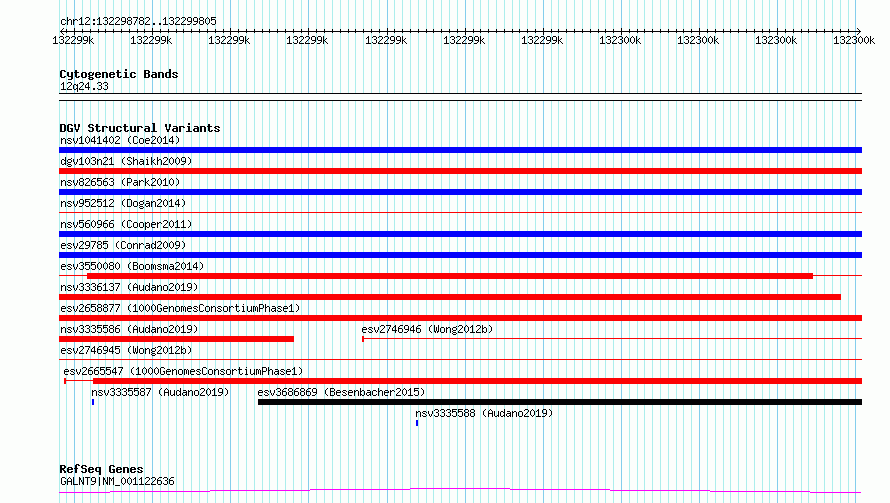Open the nsv3335588 (Audano2019) label
The image size is (890, 503).
tap(484, 413)
